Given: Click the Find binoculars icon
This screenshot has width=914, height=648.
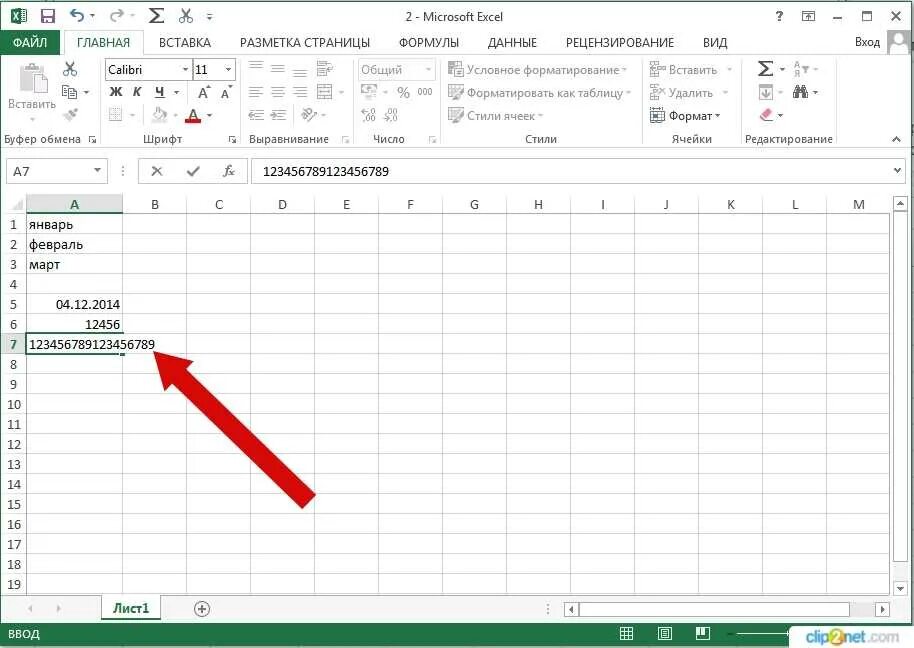Looking at the screenshot, I should tap(800, 91).
